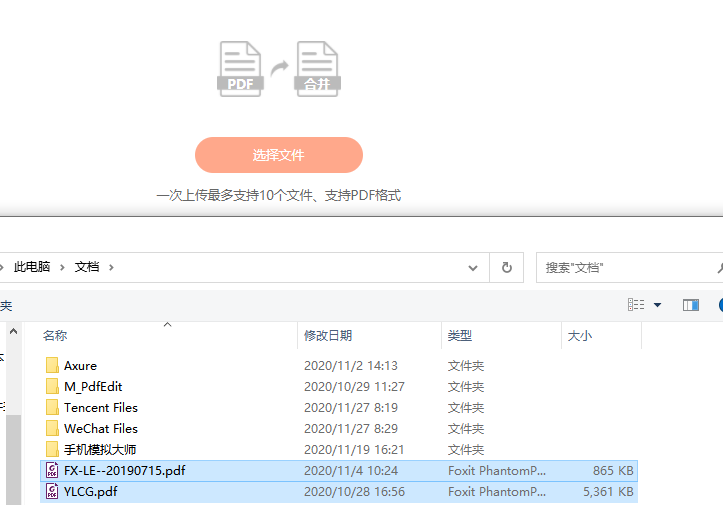
Task: Click the upload hint text about 10个文件
Action: pos(279,196)
